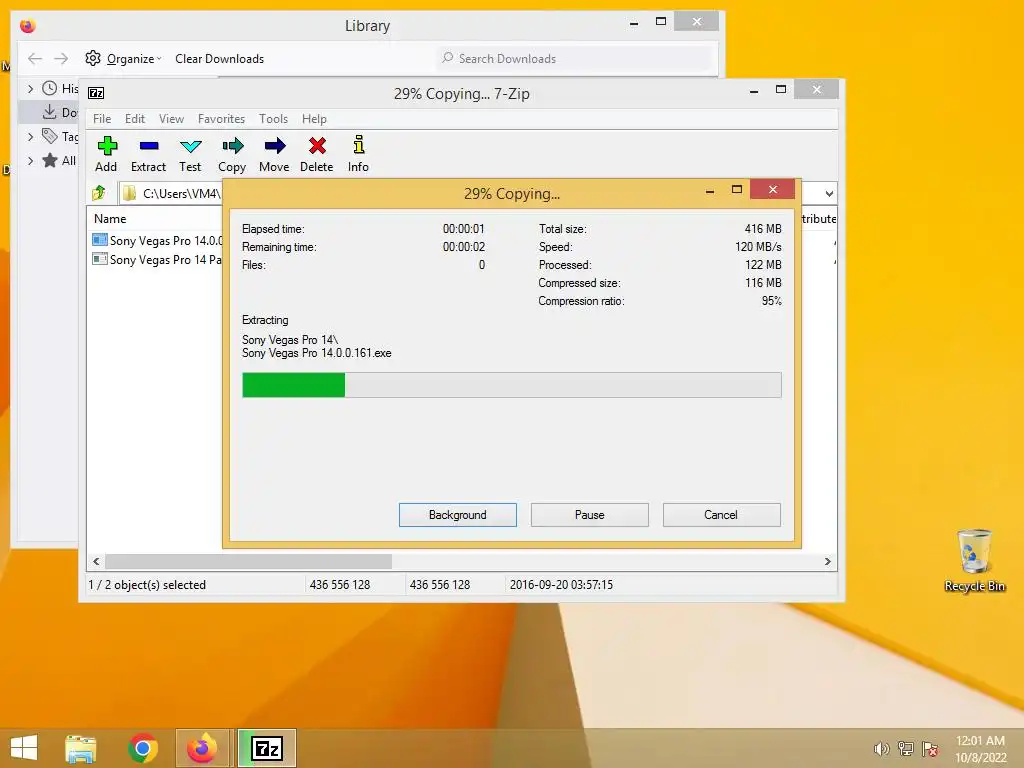The height and width of the screenshot is (768, 1024).
Task: Select Downloads icon in Library sidebar
Action: 50,112
